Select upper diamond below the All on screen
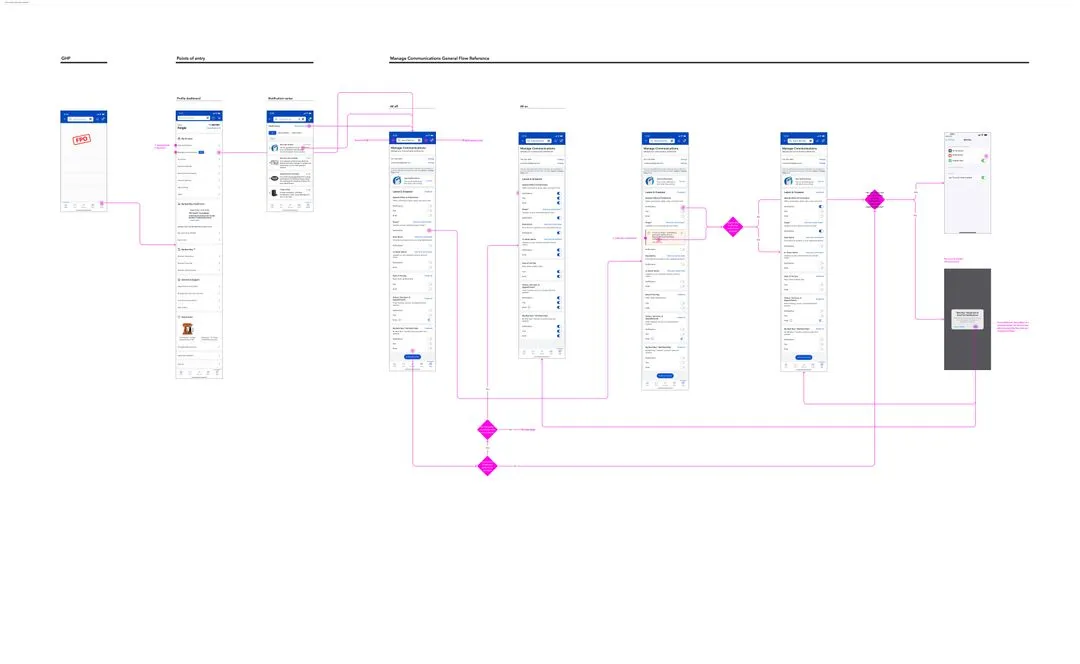The height and width of the screenshot is (664, 1080). pyautogui.click(x=488, y=430)
